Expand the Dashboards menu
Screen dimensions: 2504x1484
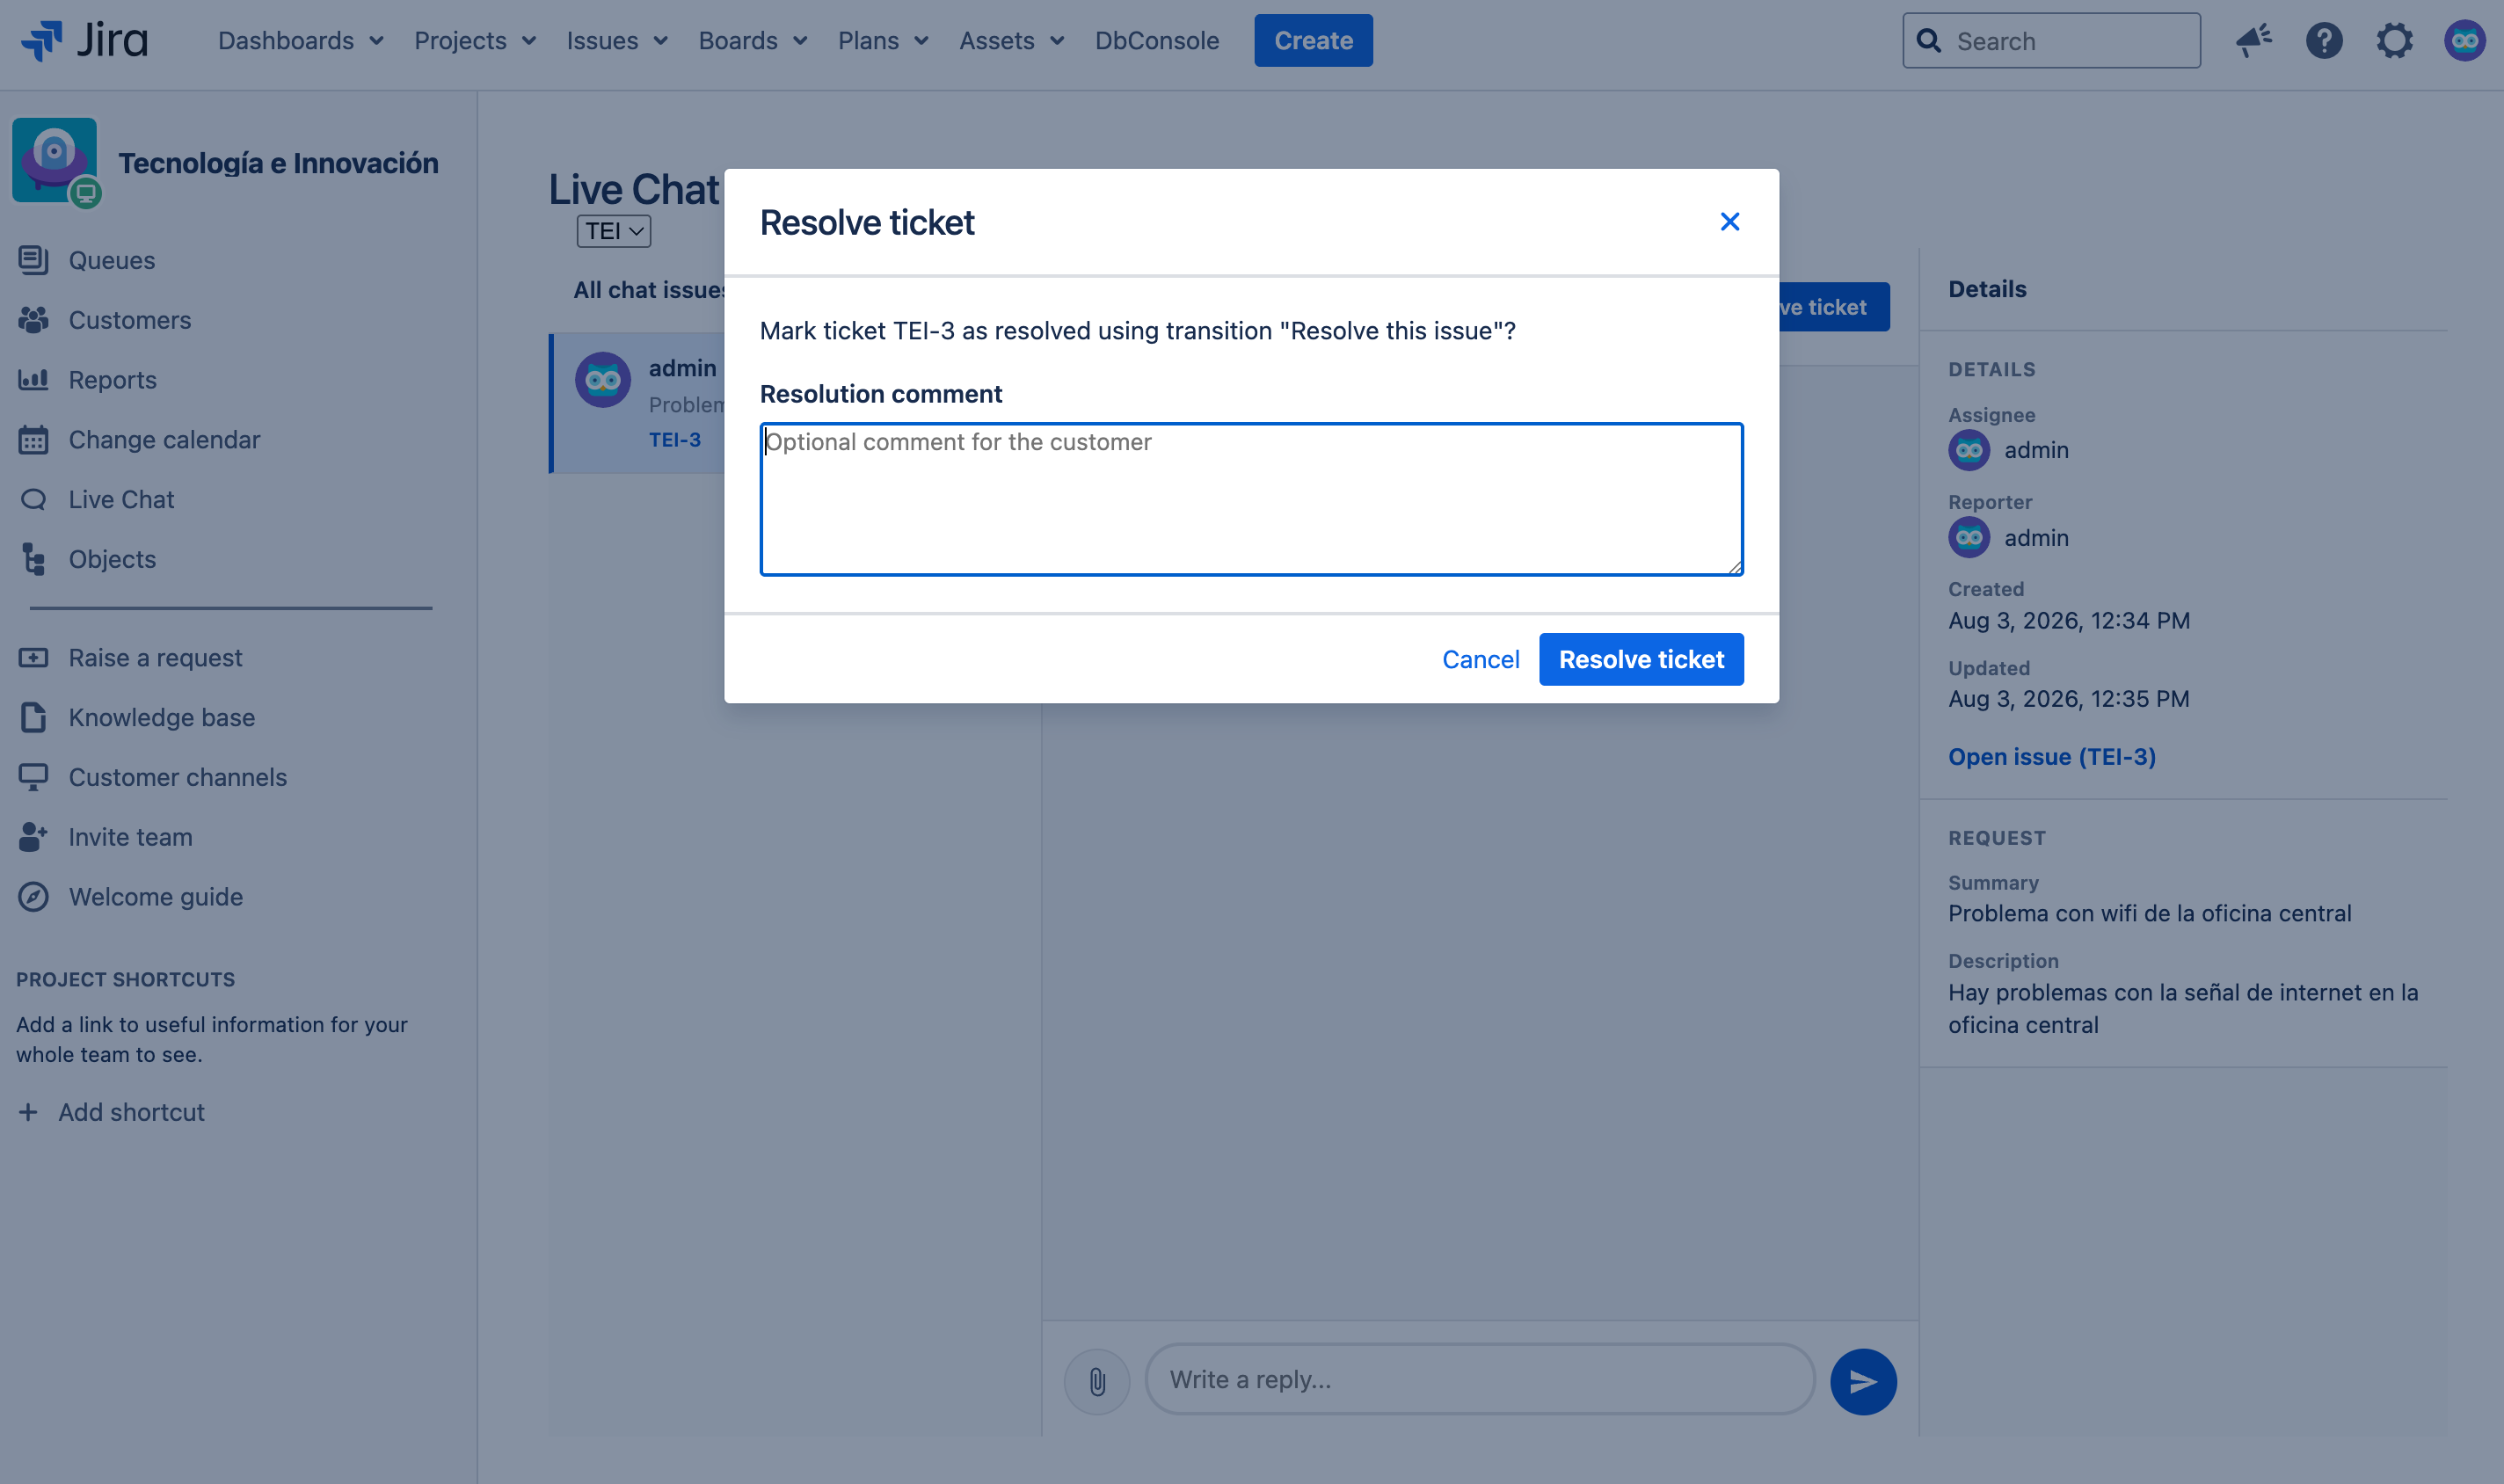(x=300, y=41)
